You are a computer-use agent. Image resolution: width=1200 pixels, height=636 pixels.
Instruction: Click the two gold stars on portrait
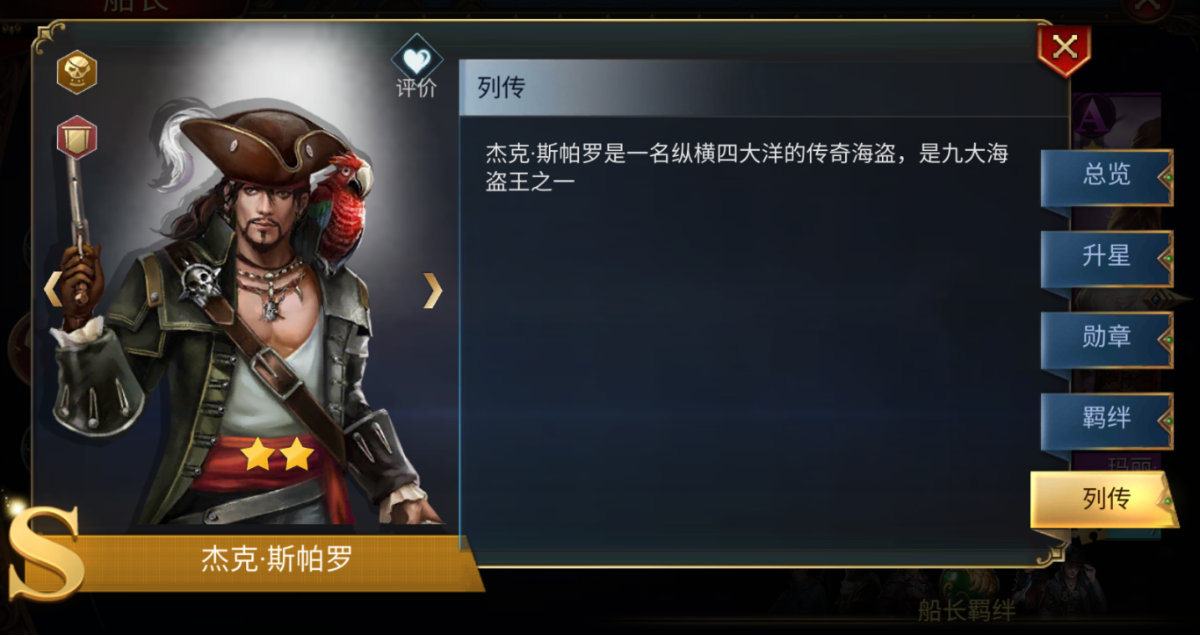tap(276, 455)
